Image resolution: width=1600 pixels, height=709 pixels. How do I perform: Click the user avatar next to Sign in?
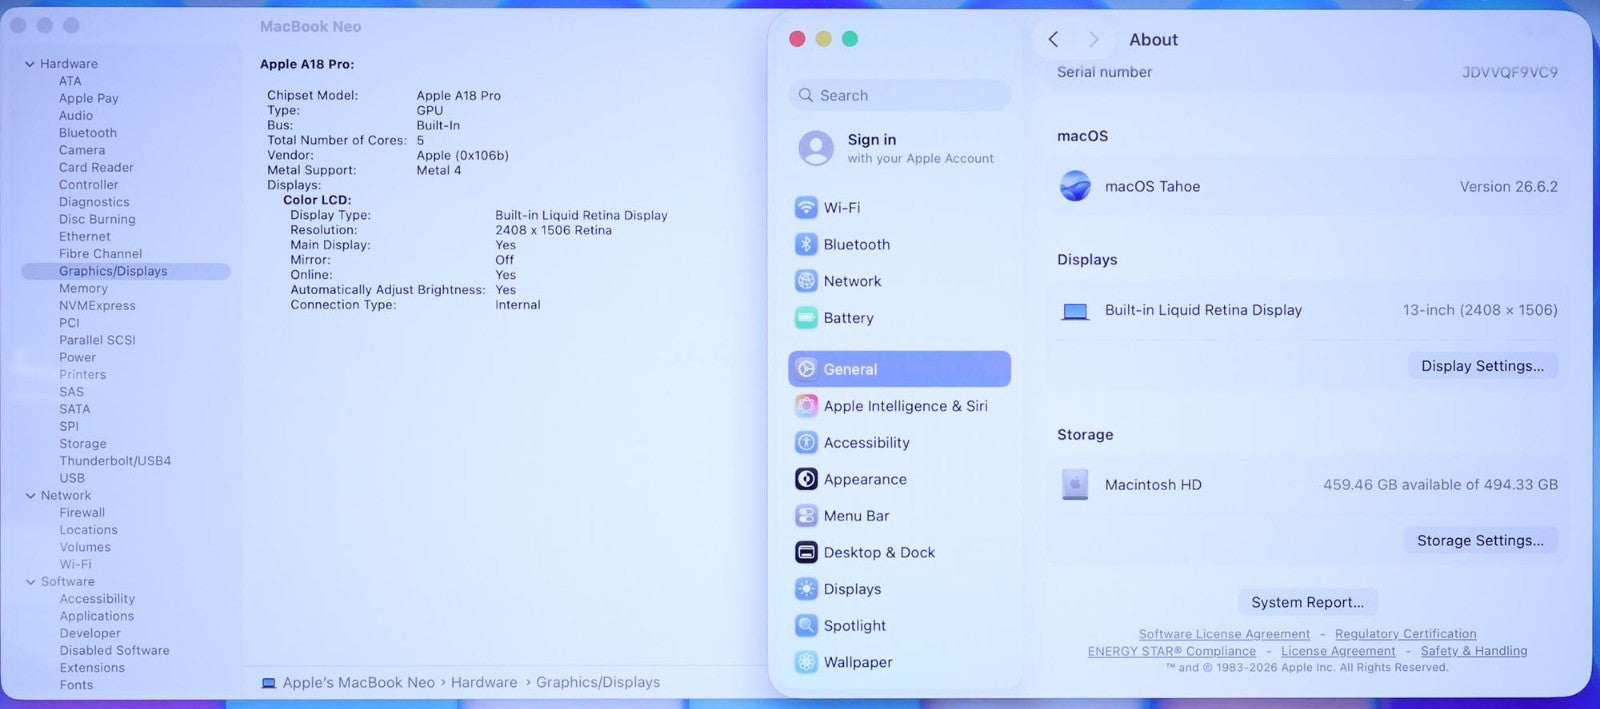[x=816, y=148]
